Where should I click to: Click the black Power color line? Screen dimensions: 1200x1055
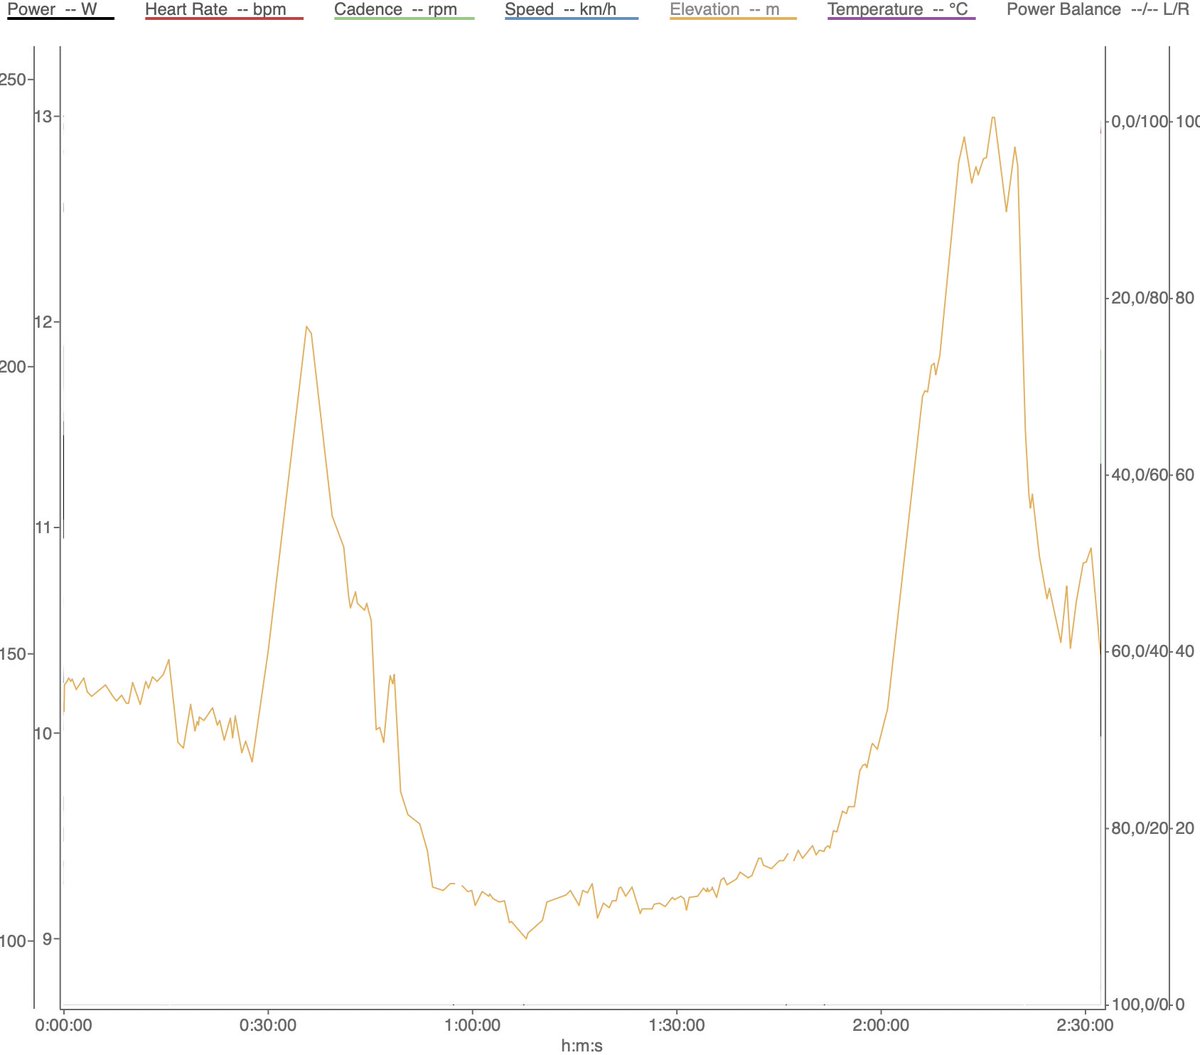pos(61,19)
